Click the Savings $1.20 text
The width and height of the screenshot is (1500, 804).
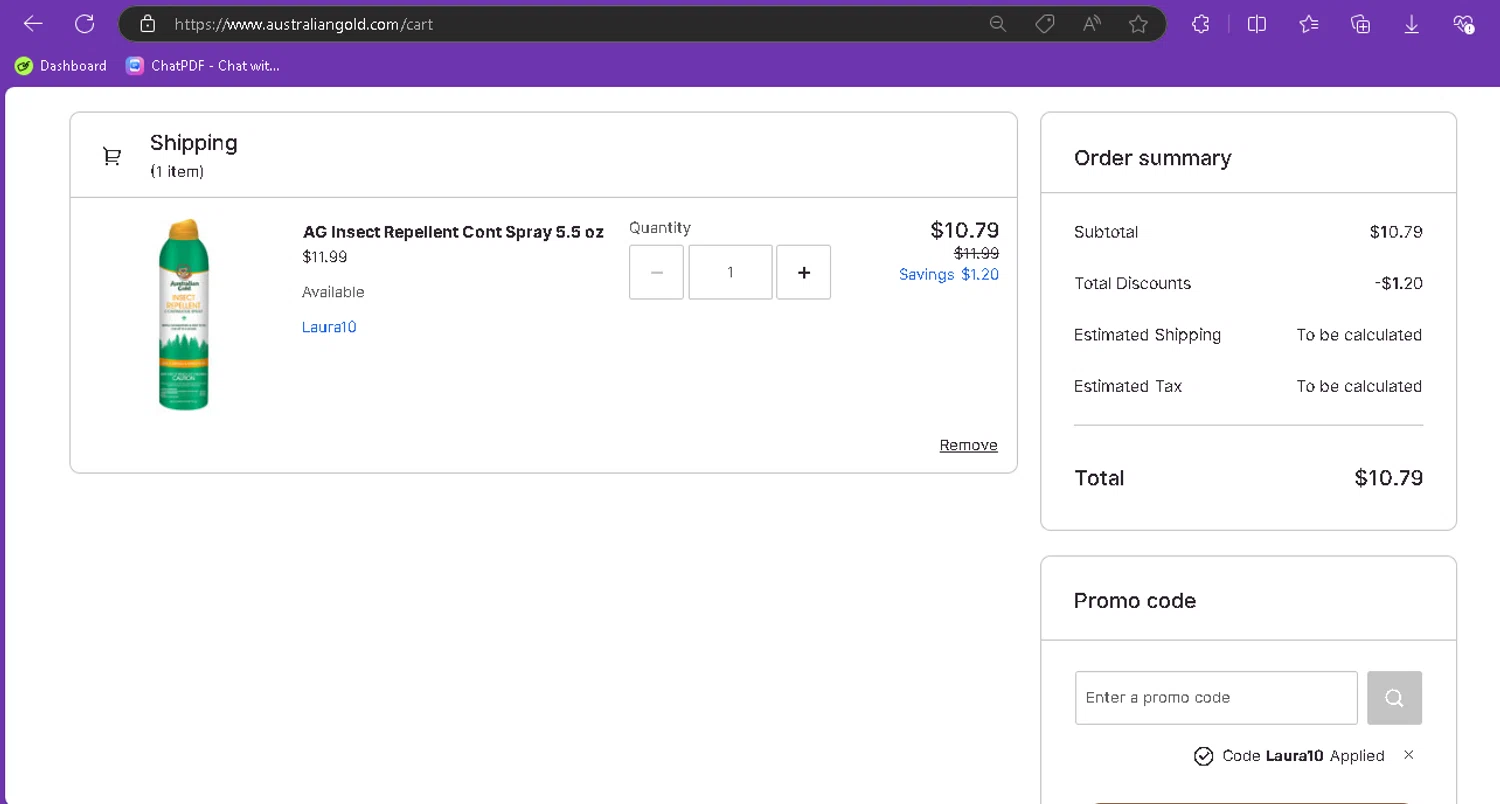[948, 274]
